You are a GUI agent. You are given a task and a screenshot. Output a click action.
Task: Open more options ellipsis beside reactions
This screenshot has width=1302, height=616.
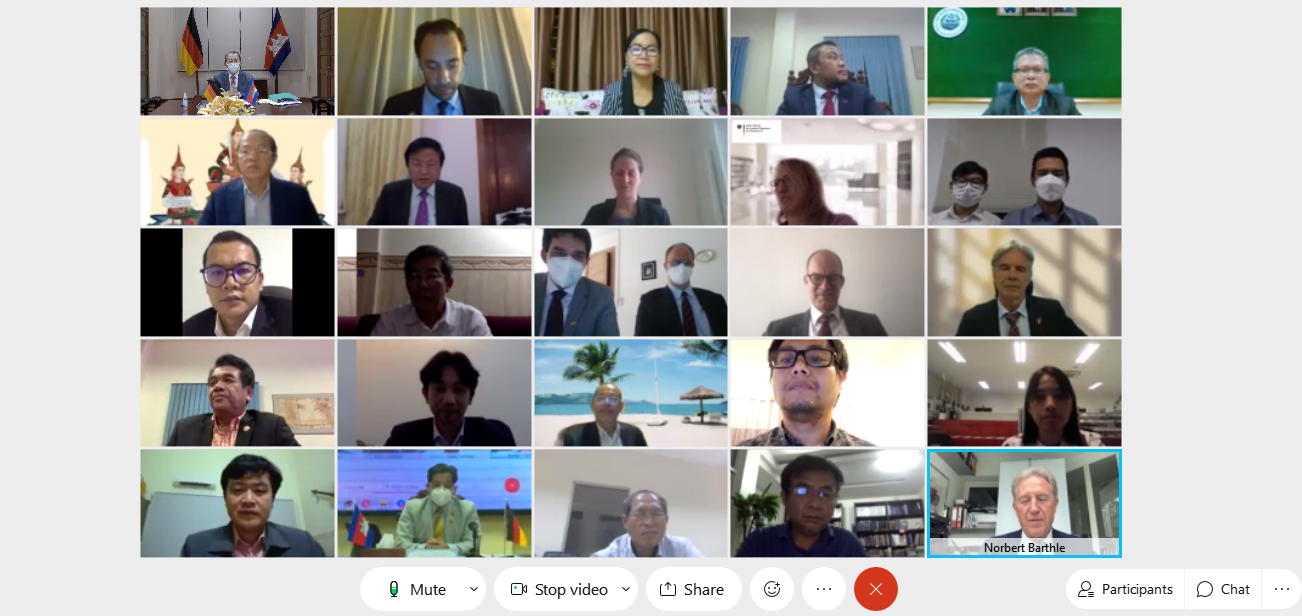824,589
